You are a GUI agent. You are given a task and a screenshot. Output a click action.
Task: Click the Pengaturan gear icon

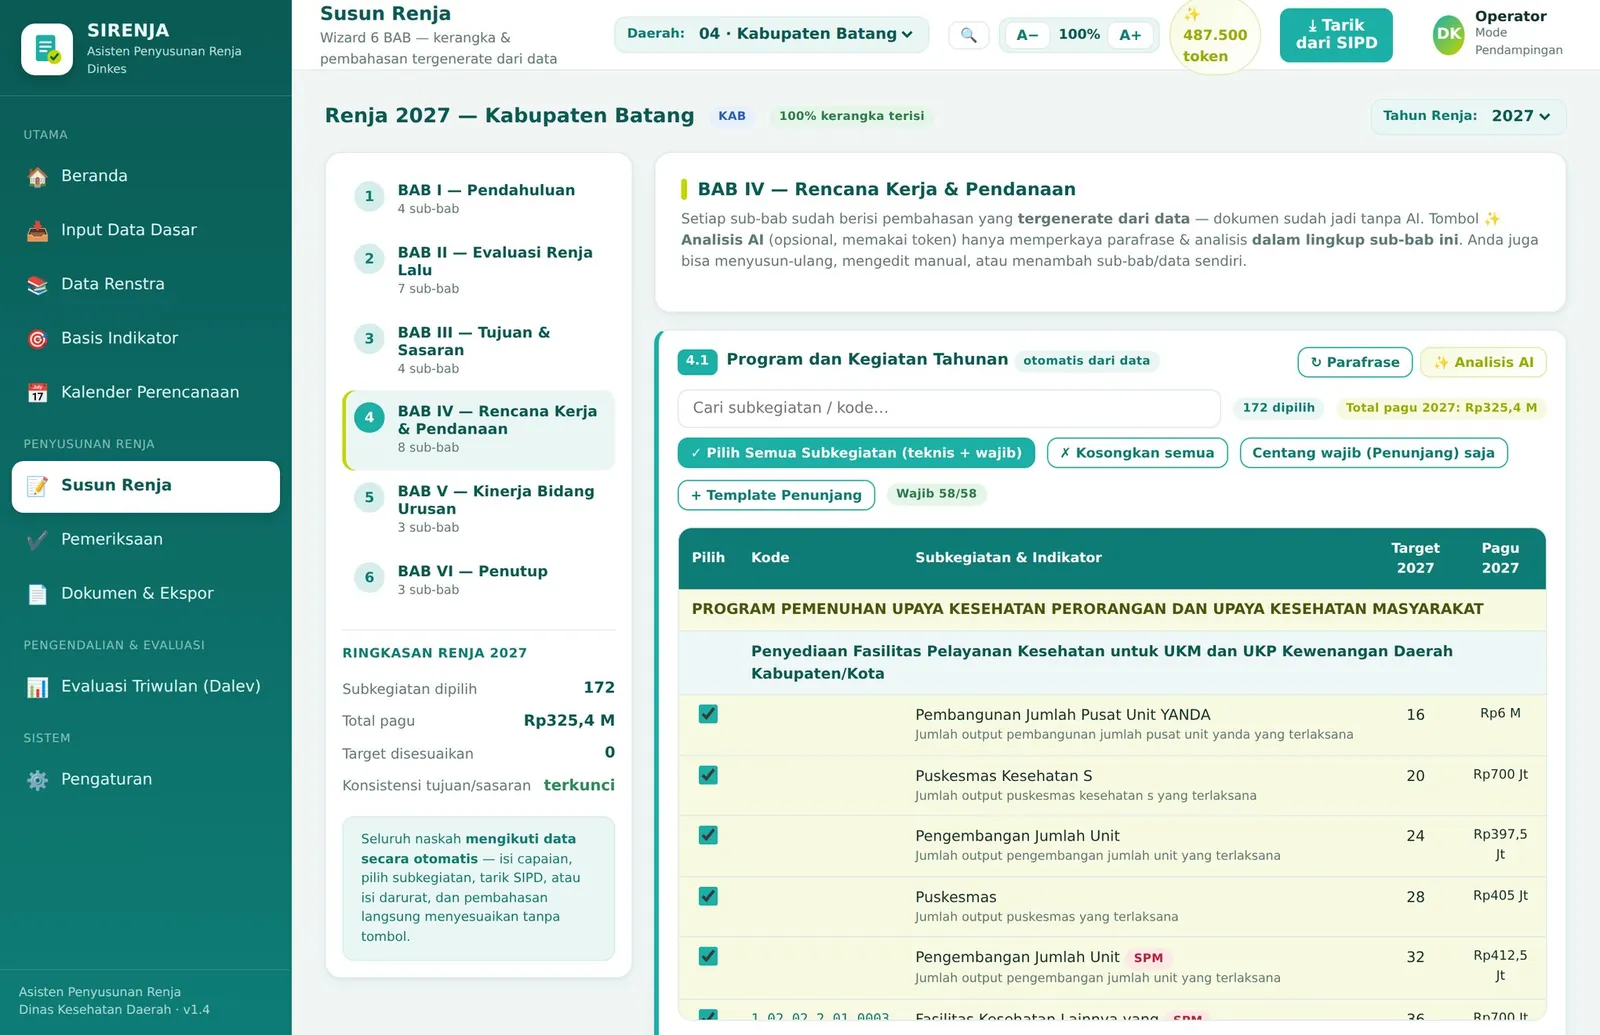coord(37,780)
